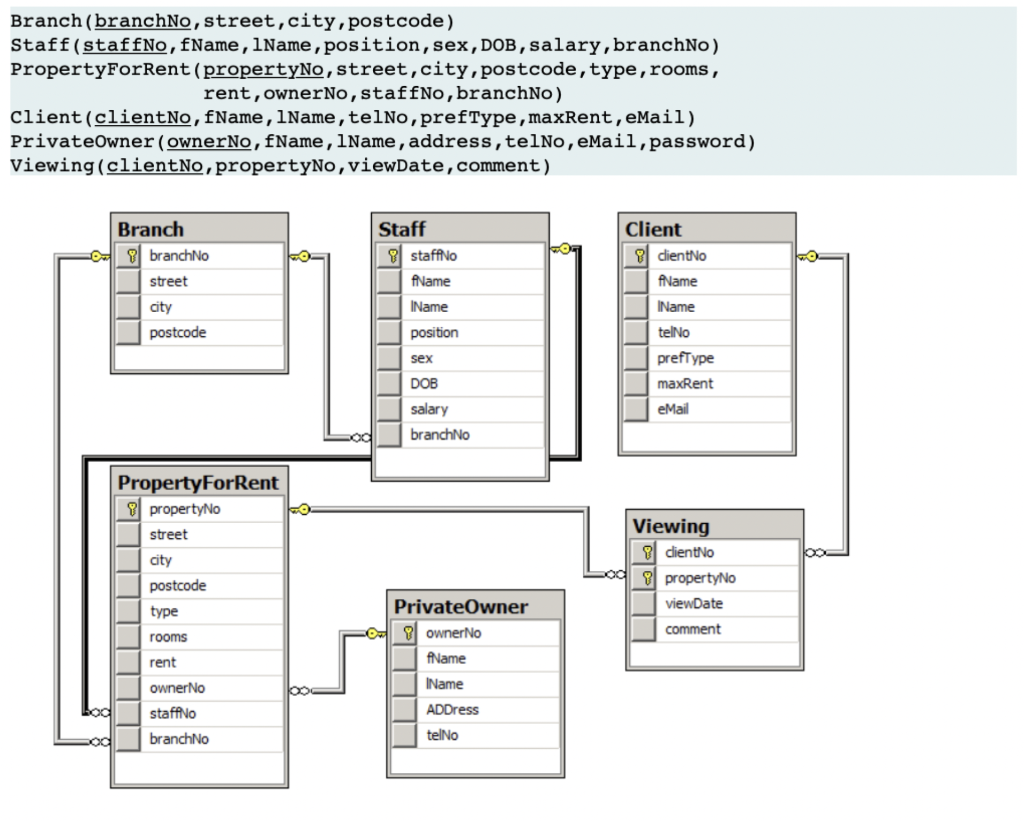
Task: Select the city column in Branch table
Action: pos(199,307)
